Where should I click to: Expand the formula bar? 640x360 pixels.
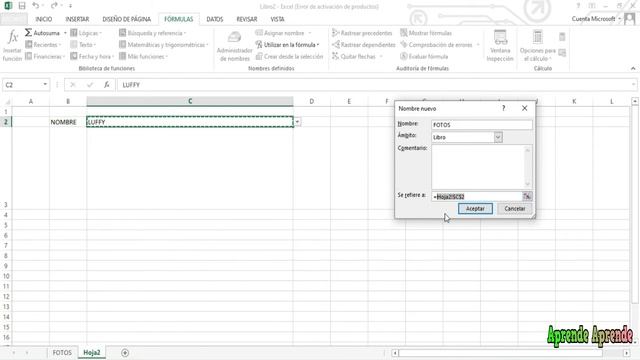coord(633,84)
